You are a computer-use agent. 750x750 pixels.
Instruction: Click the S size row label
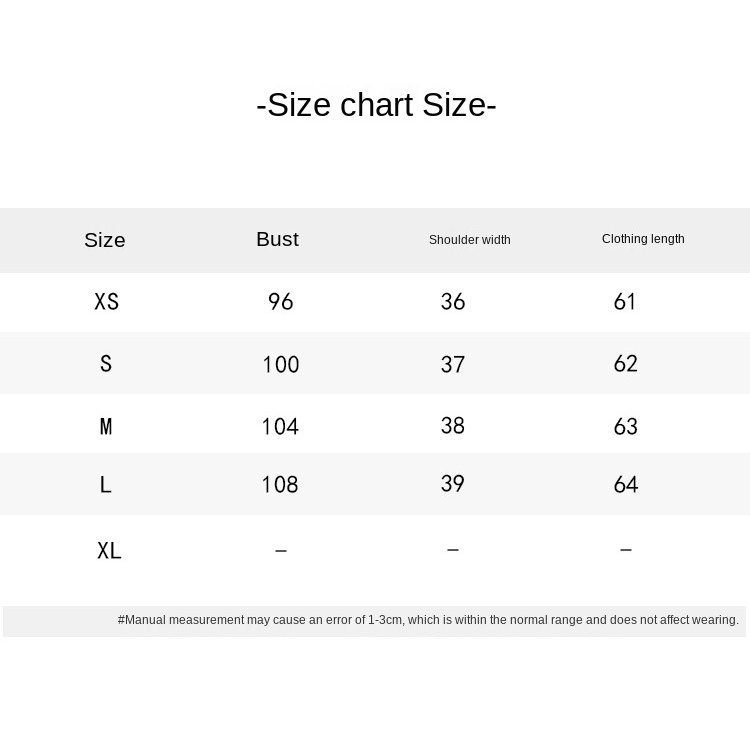106,364
